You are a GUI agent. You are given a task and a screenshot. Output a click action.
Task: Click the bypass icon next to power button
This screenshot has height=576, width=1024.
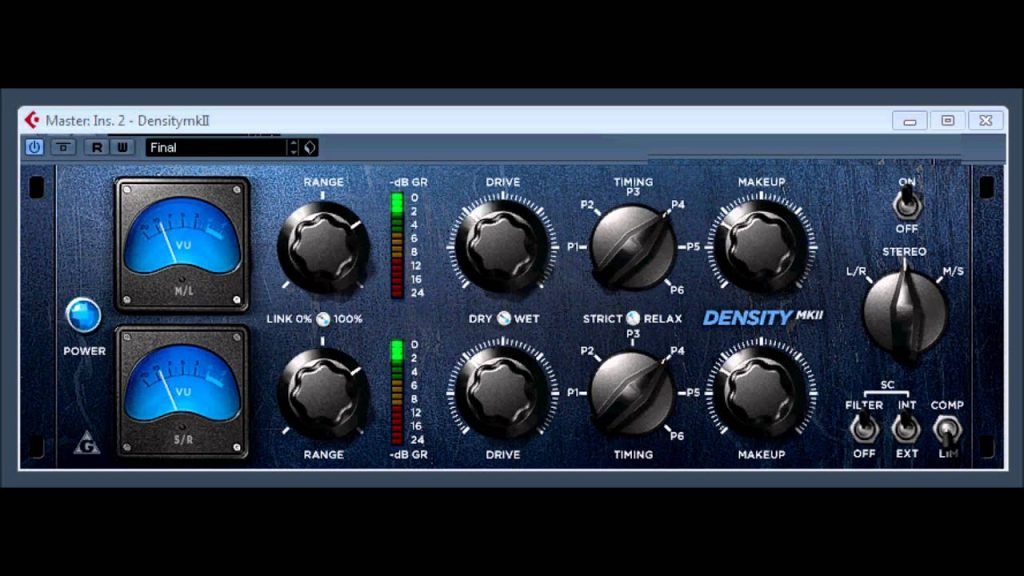click(x=63, y=146)
